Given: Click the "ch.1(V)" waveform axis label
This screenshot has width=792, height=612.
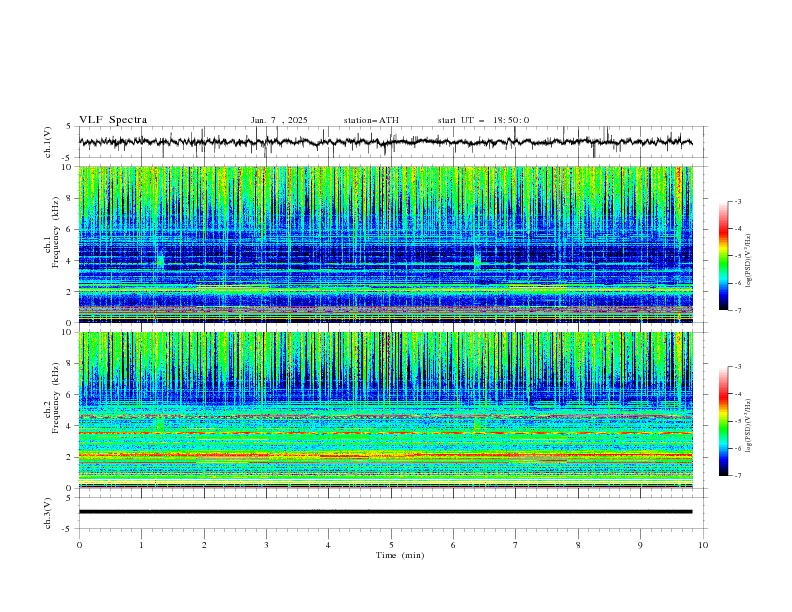Looking at the screenshot, I should pos(48,142).
